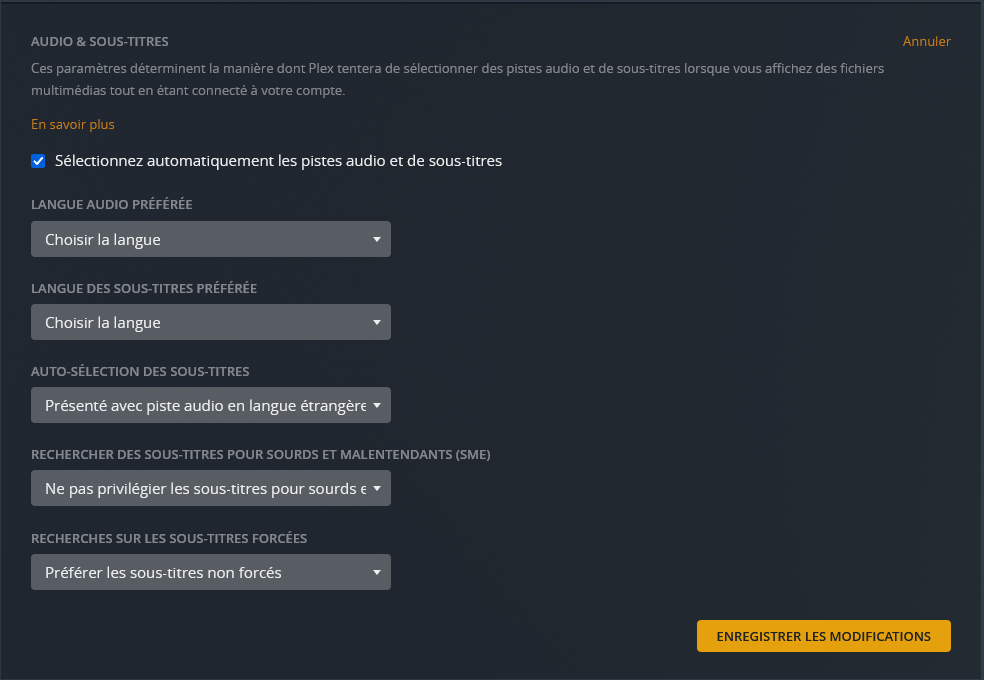Viewport: 984px width, 680px height.
Task: Expand the Auto-sélection des sous-titres dropdown
Action: (211, 405)
